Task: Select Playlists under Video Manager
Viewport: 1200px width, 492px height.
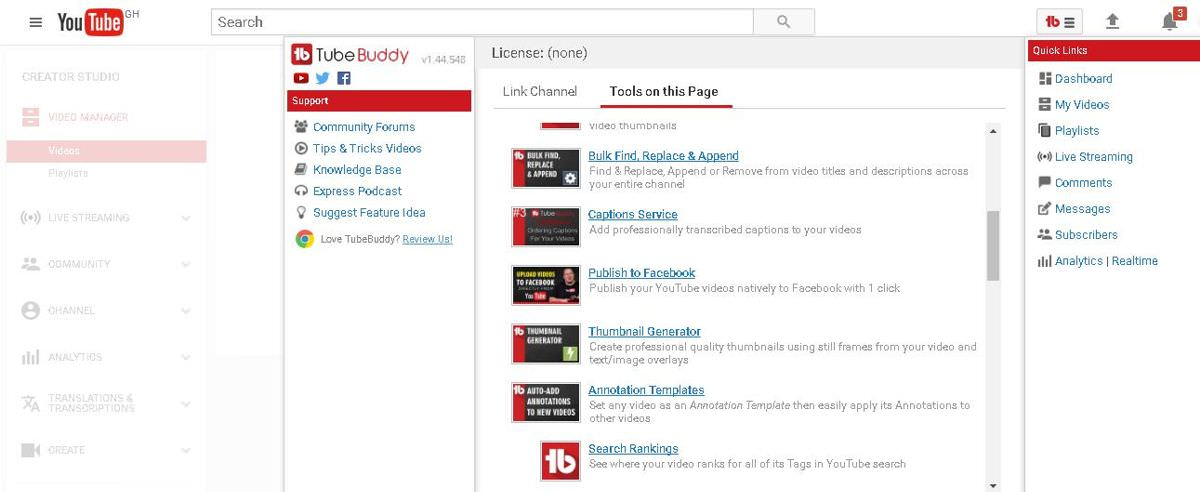Action: point(68,173)
